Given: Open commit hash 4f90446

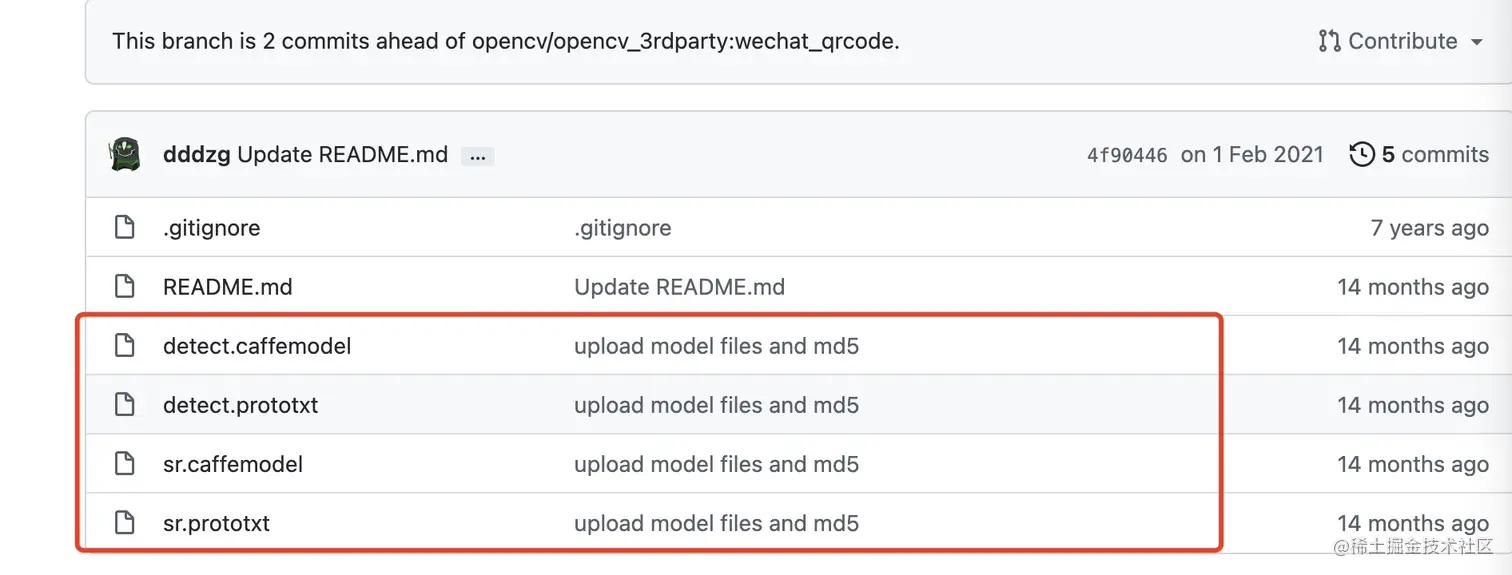Looking at the screenshot, I should click(x=1127, y=155).
